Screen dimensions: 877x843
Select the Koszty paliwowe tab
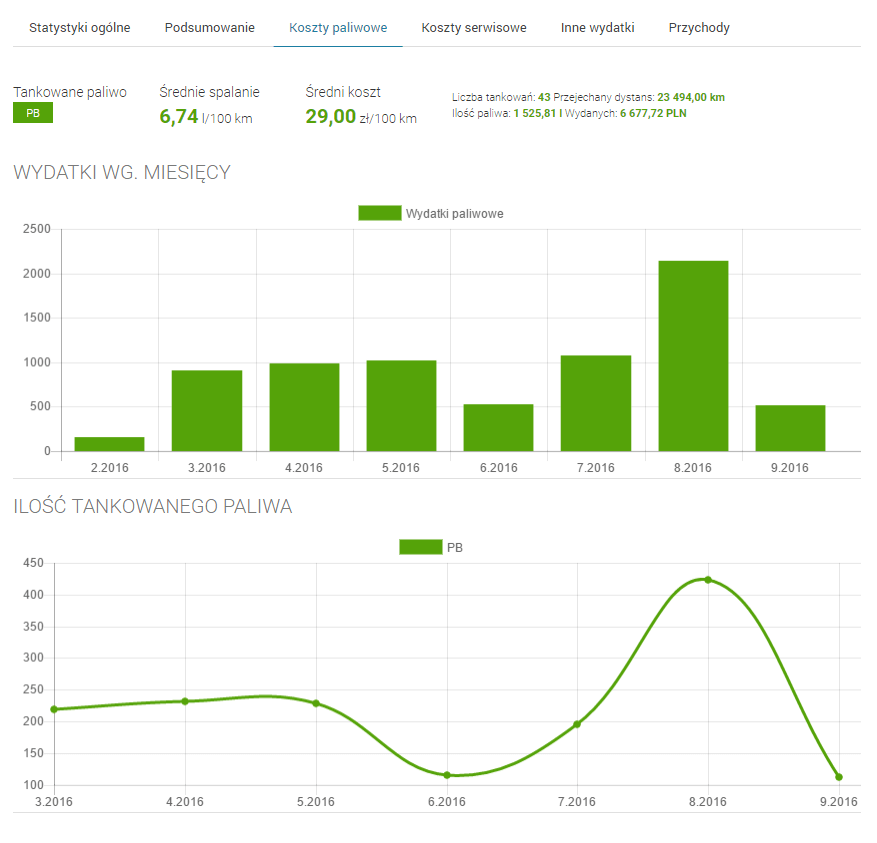[338, 28]
